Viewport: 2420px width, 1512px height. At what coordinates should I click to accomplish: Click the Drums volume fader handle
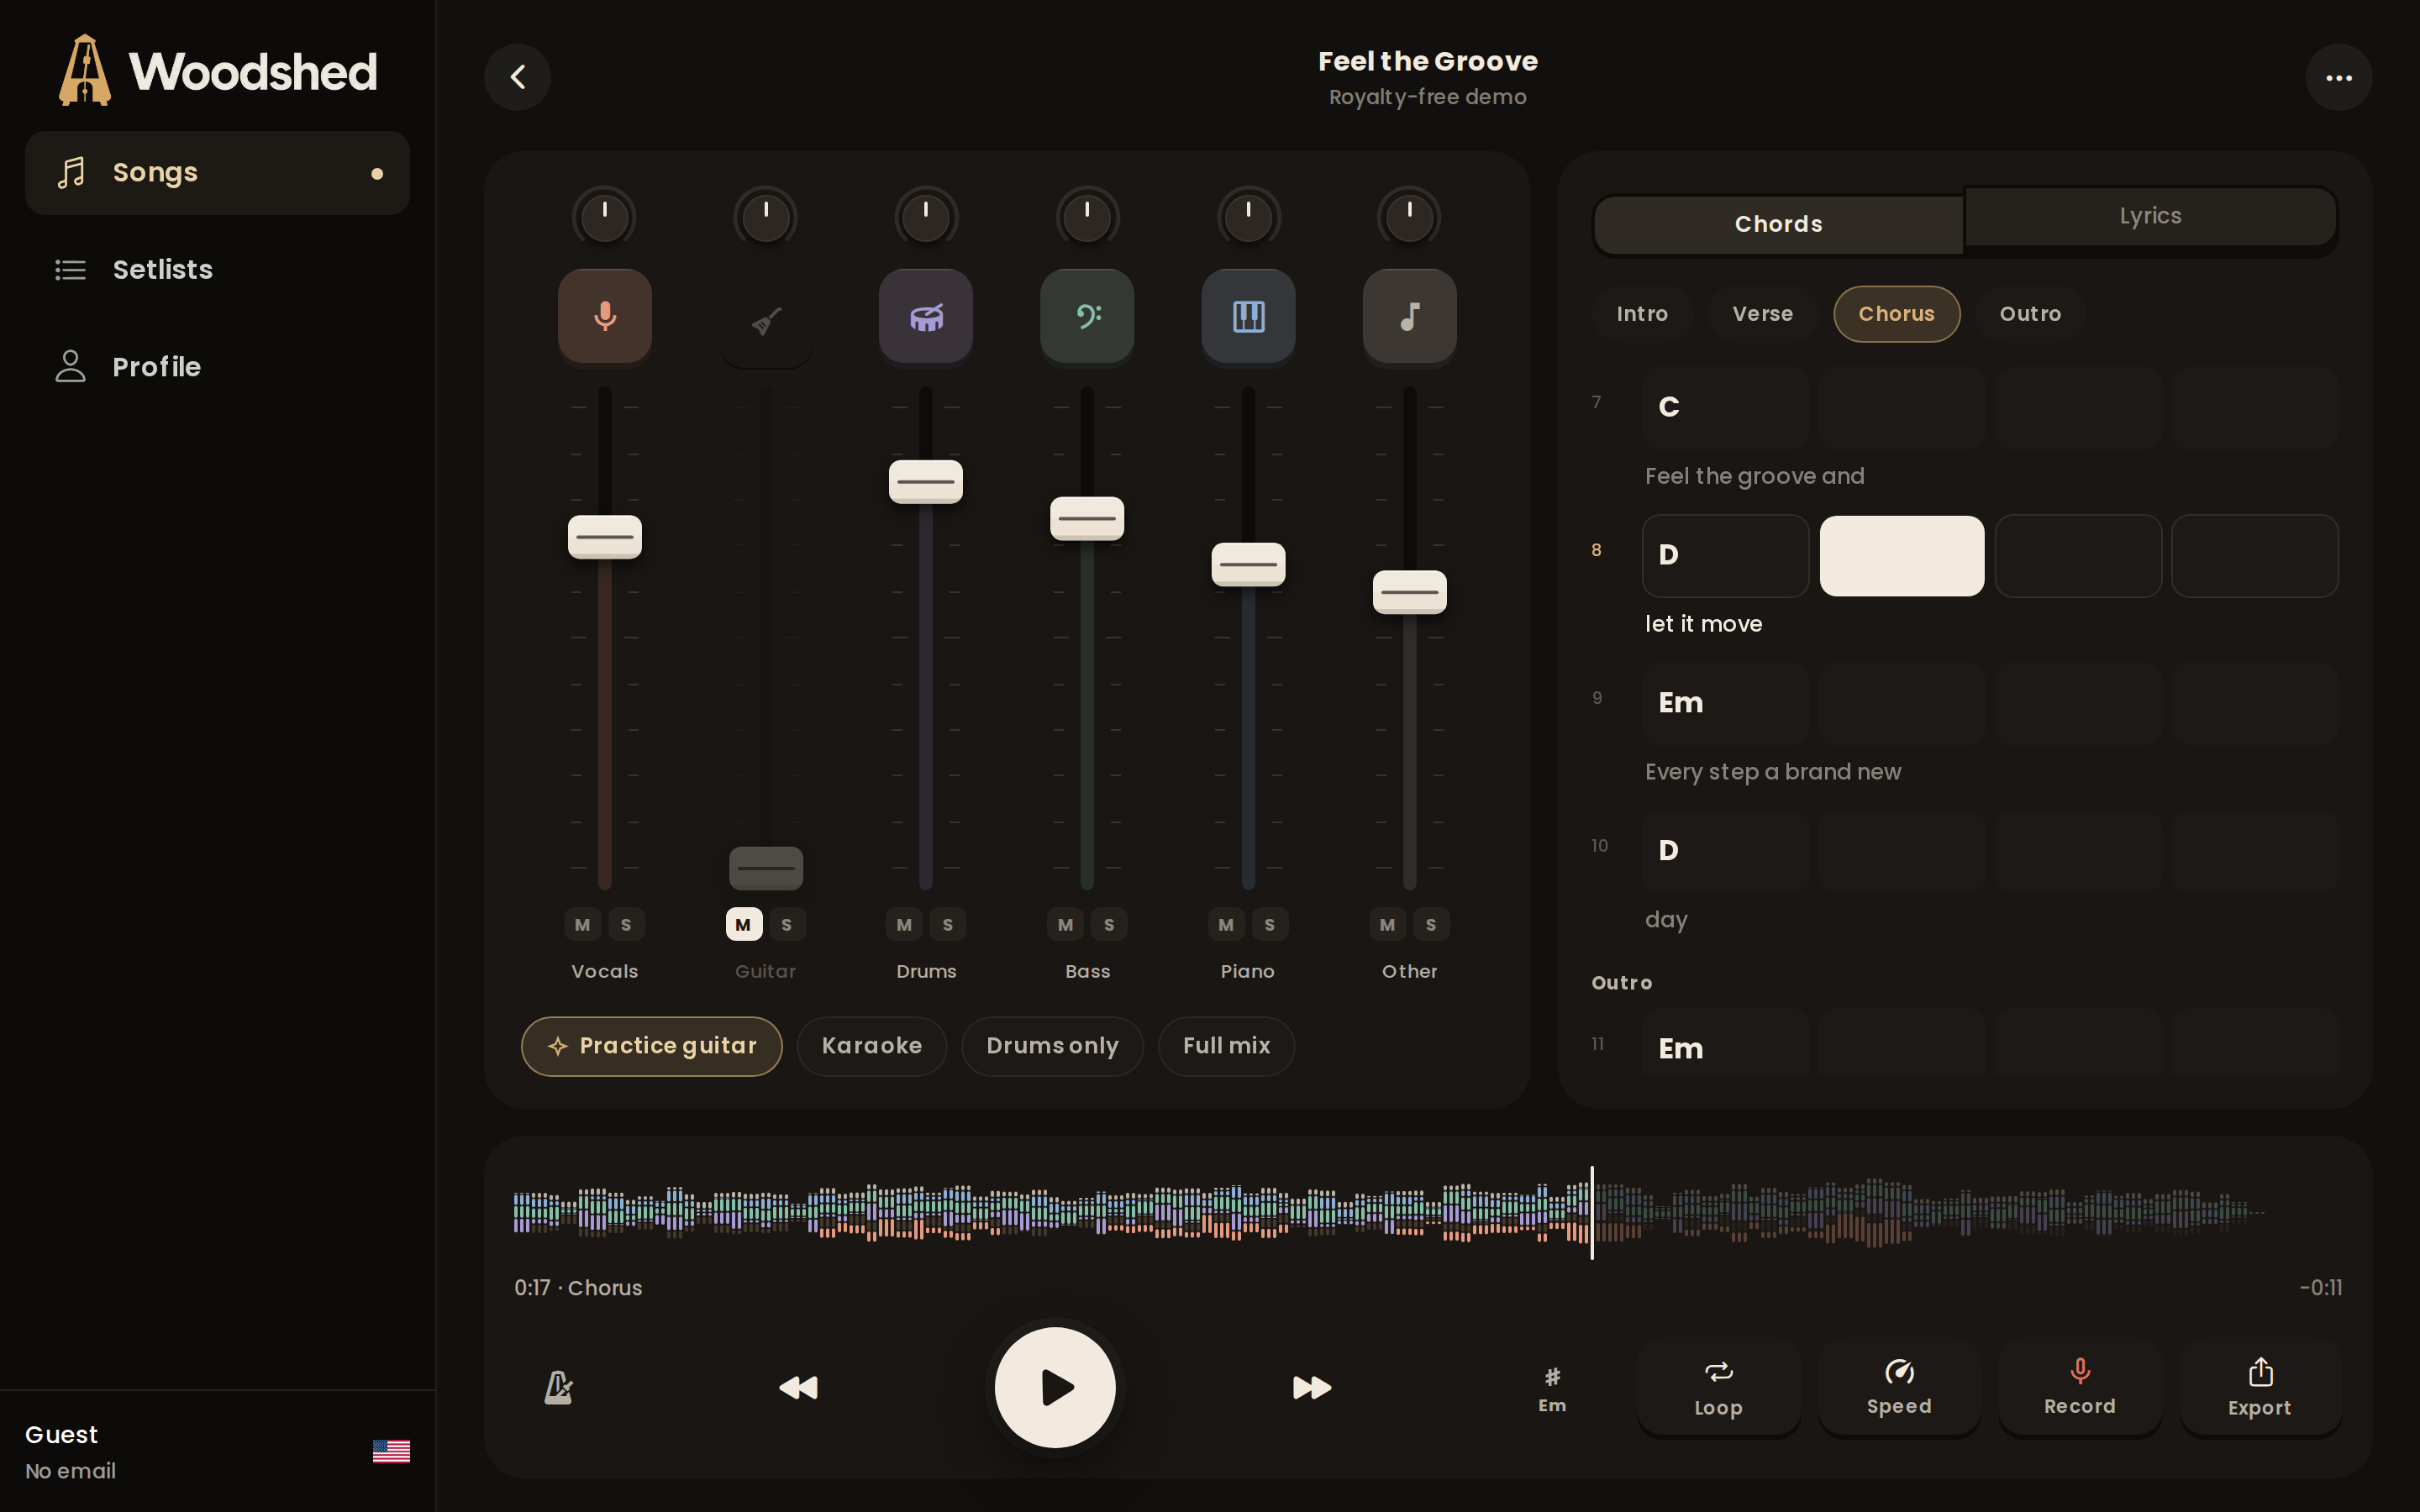tap(926, 482)
